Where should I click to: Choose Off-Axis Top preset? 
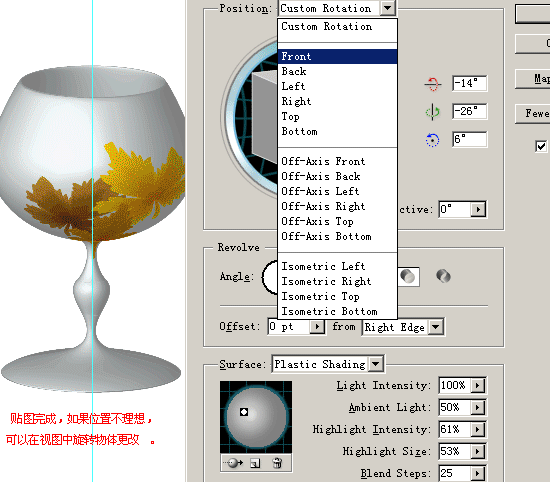(337, 221)
